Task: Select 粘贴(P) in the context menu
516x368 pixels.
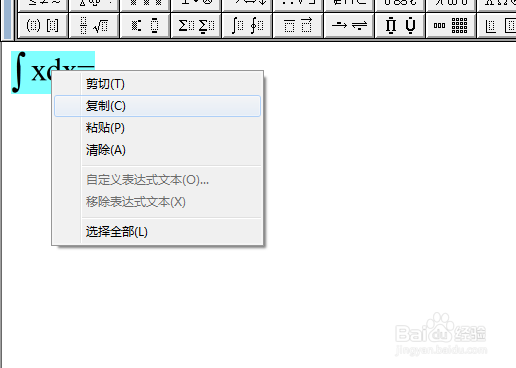Action: [157, 128]
